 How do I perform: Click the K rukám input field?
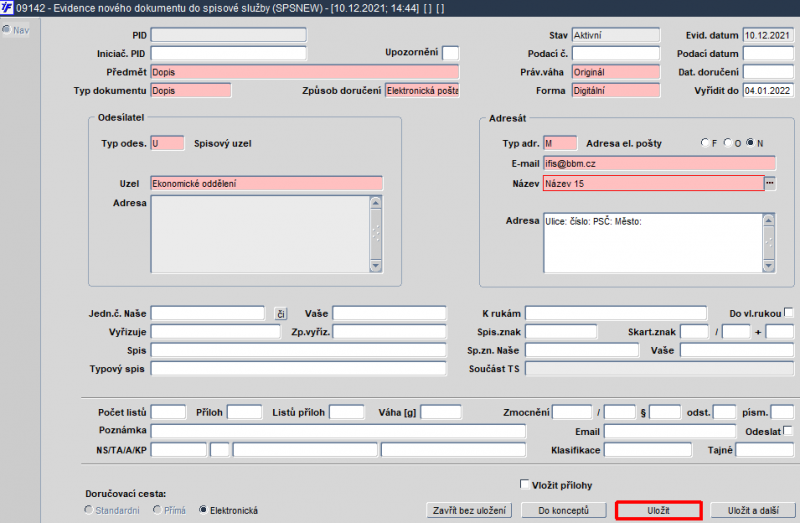pos(616,313)
